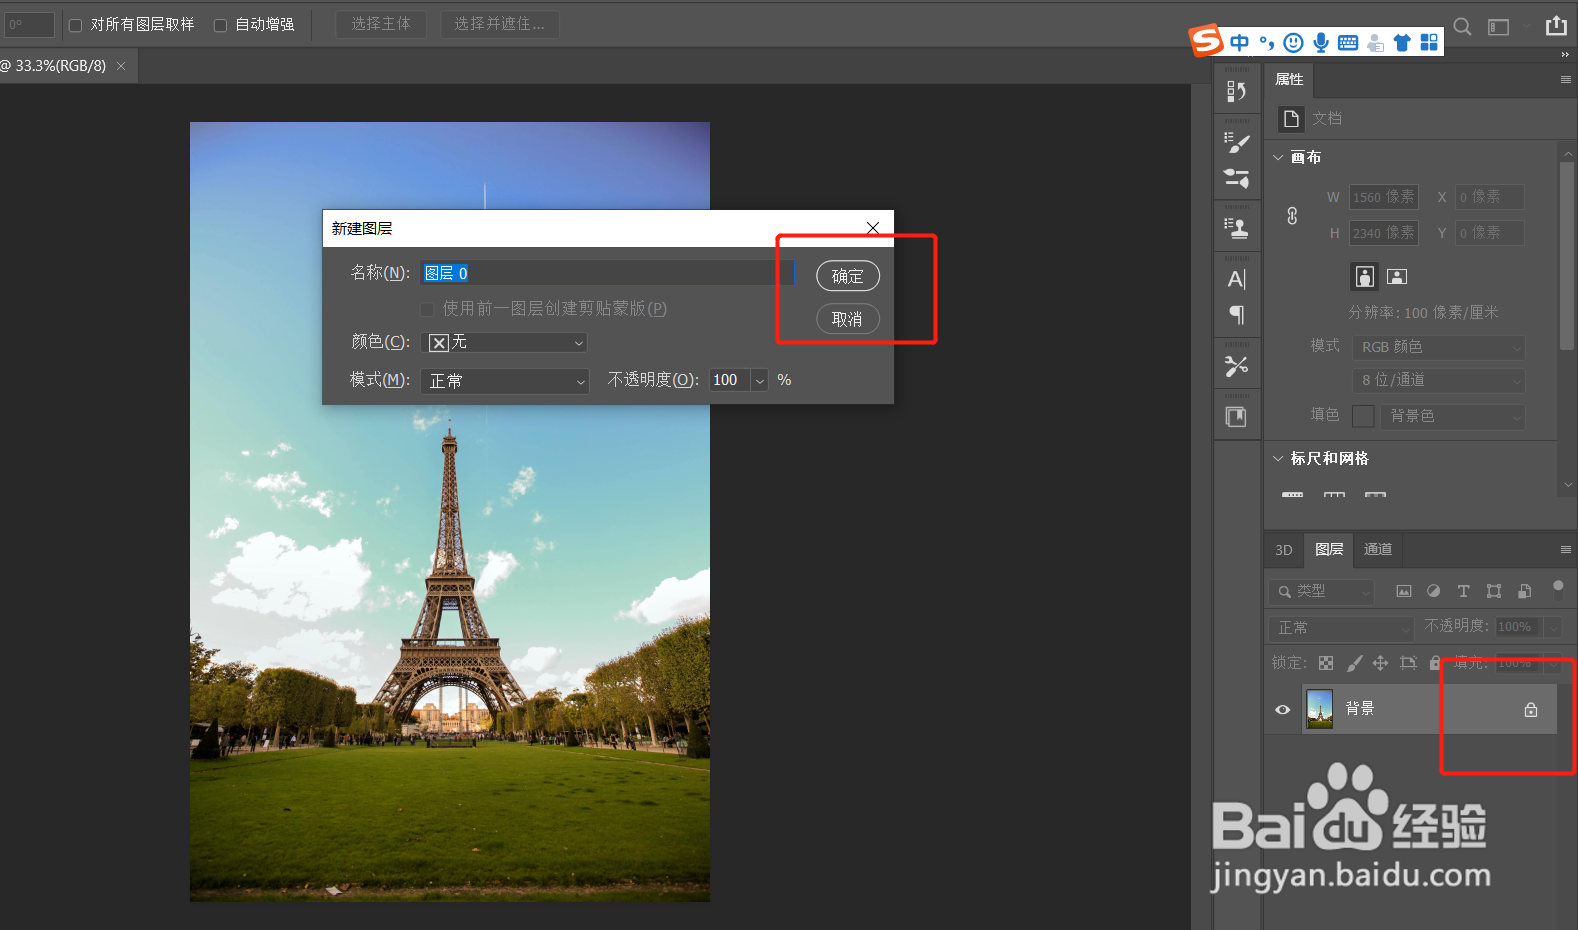Image resolution: width=1578 pixels, height=930 pixels.
Task: Open the 模式 blend mode dropdown in dialog
Action: (x=504, y=381)
